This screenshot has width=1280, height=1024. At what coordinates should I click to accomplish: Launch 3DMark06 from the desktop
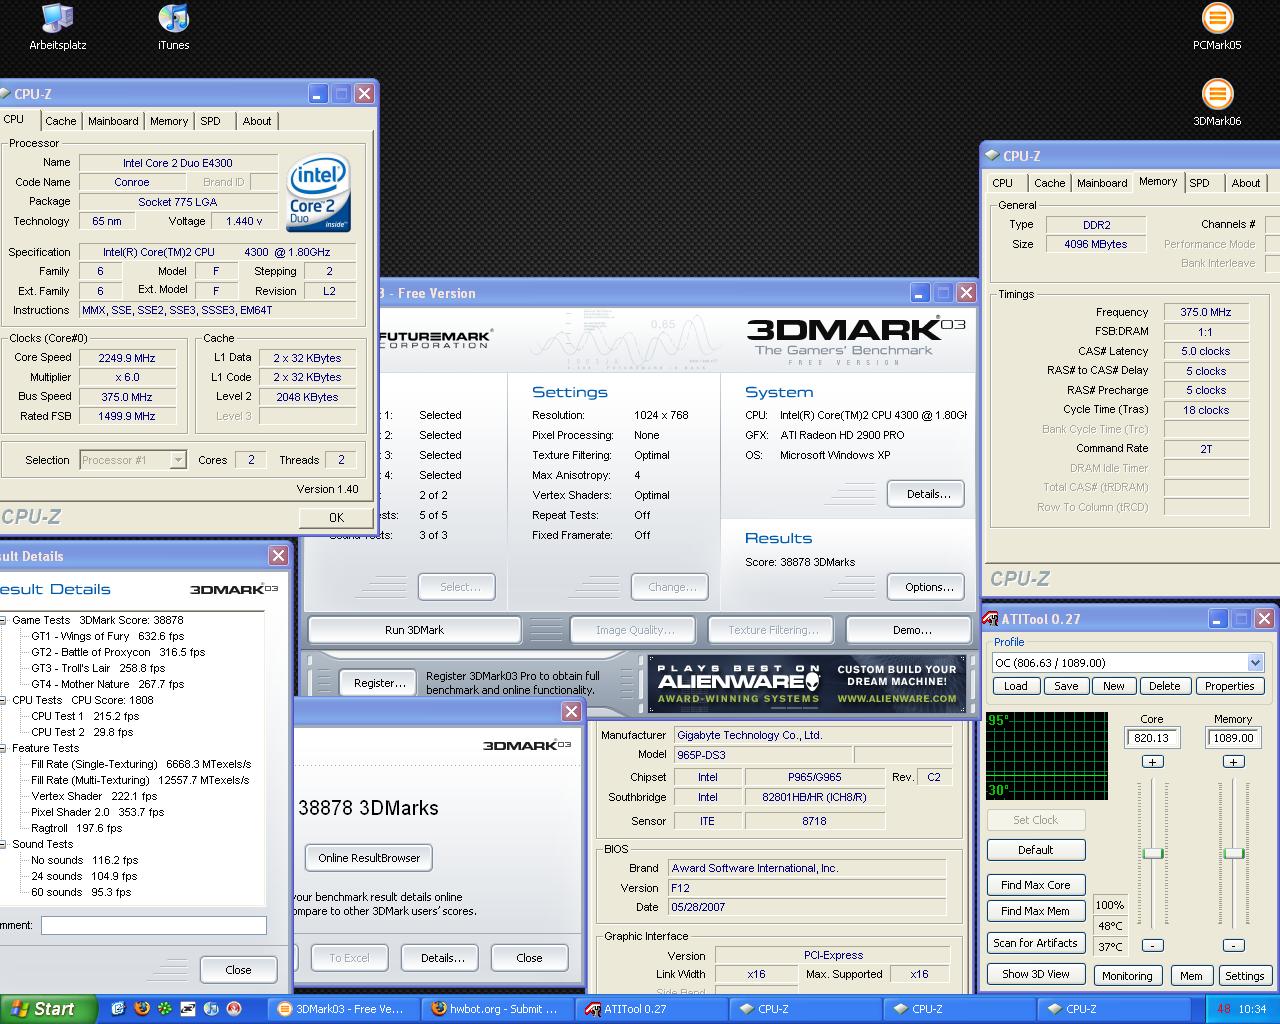tap(1217, 103)
